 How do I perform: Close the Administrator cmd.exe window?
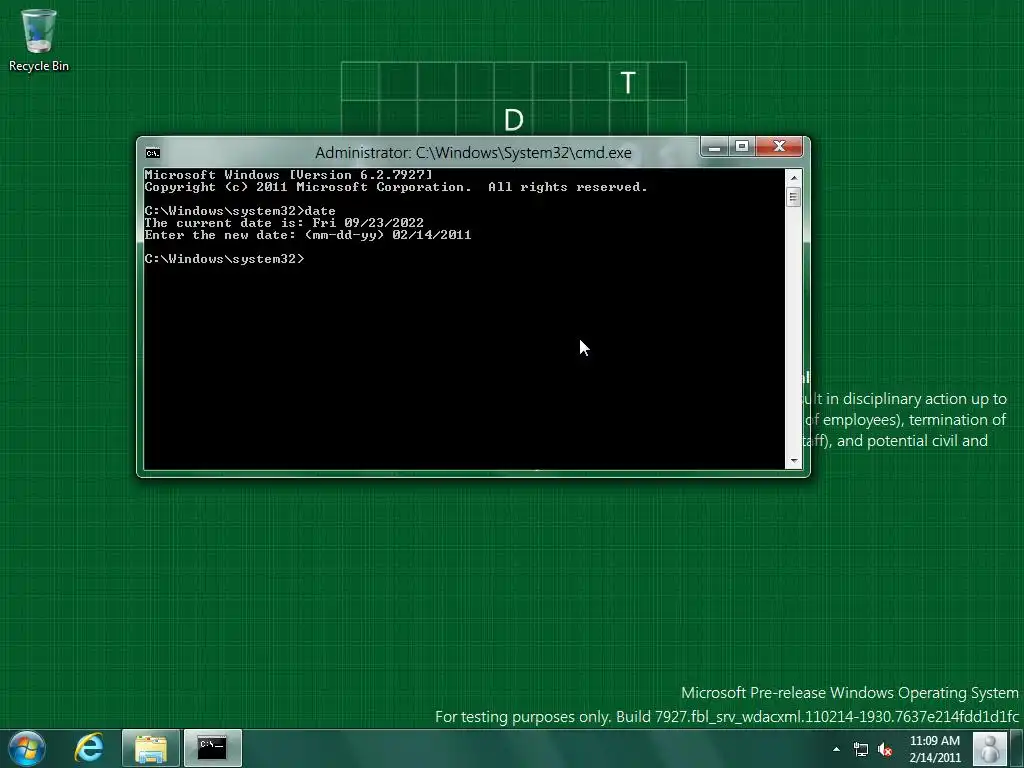pos(779,147)
